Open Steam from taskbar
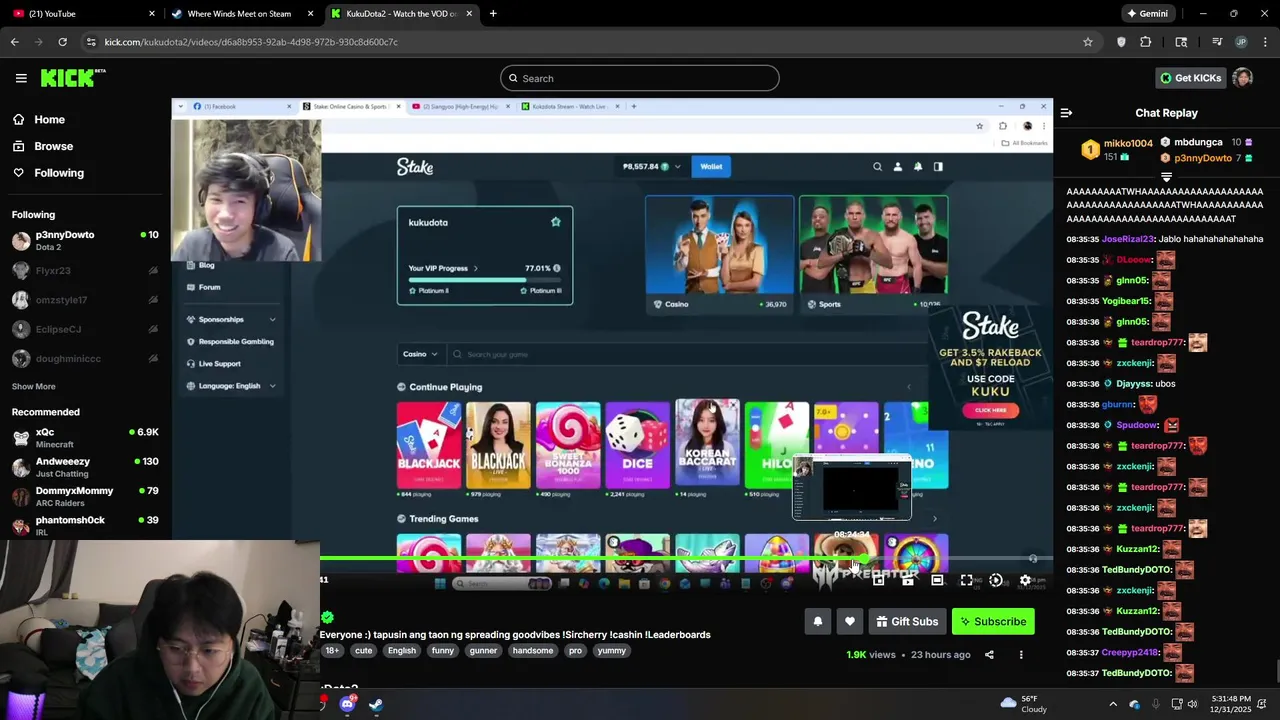Viewport: 1280px width, 720px height. pos(376,704)
